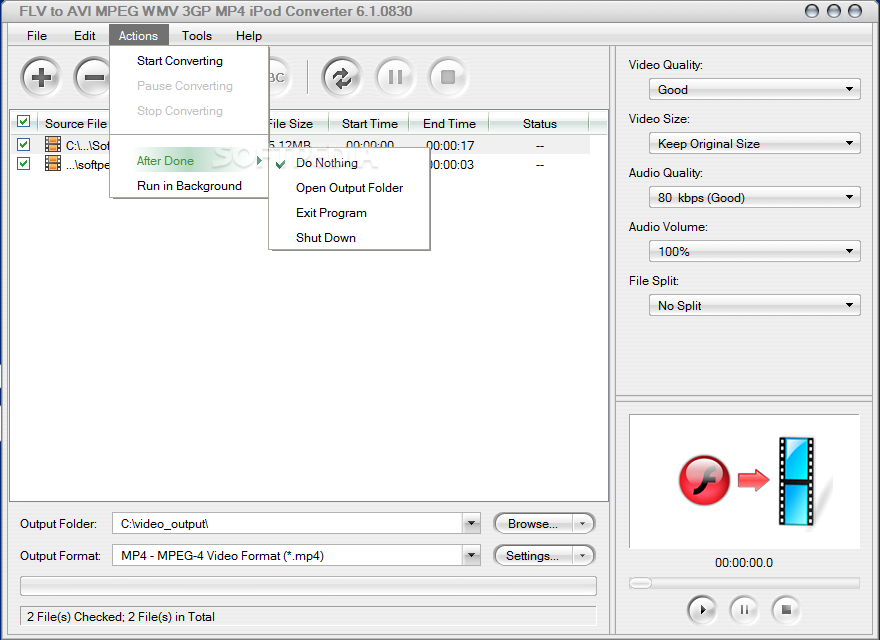Click the Browse button's arrow
The width and height of the screenshot is (880, 640).
[583, 523]
